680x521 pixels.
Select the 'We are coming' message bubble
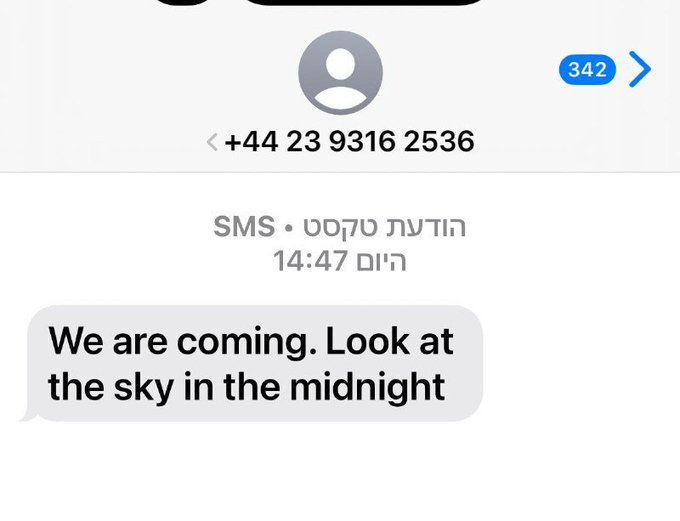tap(255, 363)
